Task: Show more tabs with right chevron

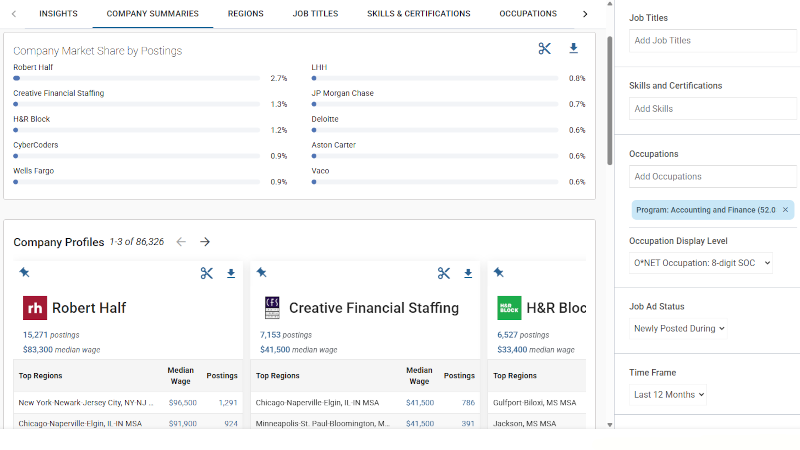Action: coord(585,14)
